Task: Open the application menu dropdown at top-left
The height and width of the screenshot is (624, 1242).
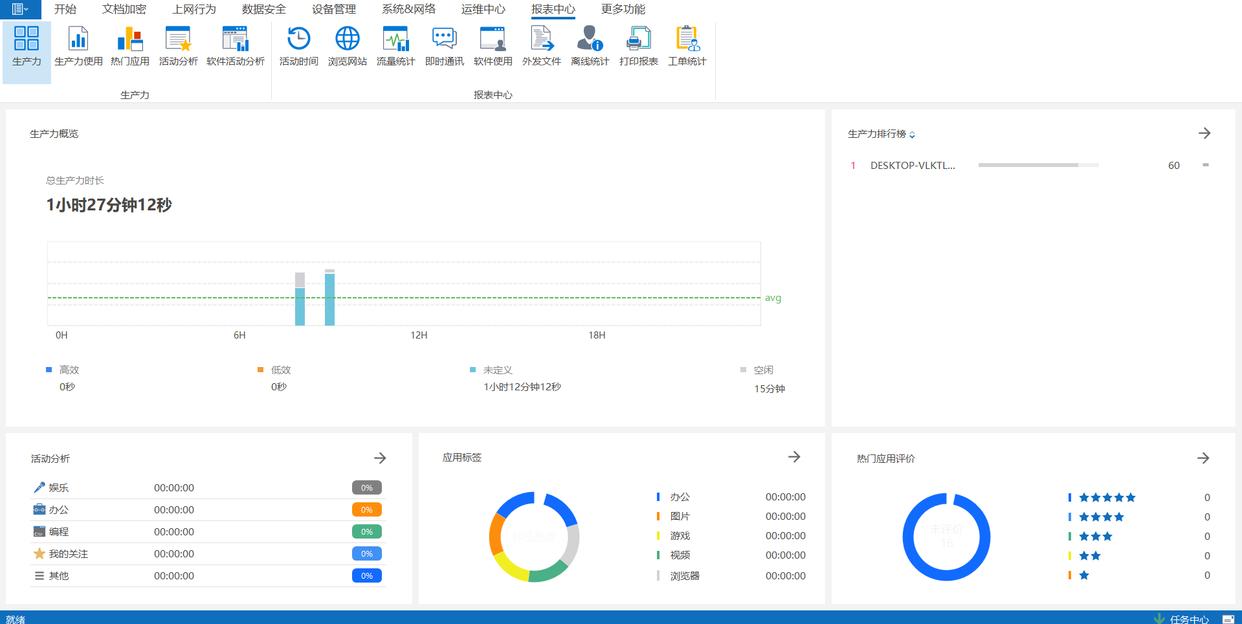Action: (20, 9)
